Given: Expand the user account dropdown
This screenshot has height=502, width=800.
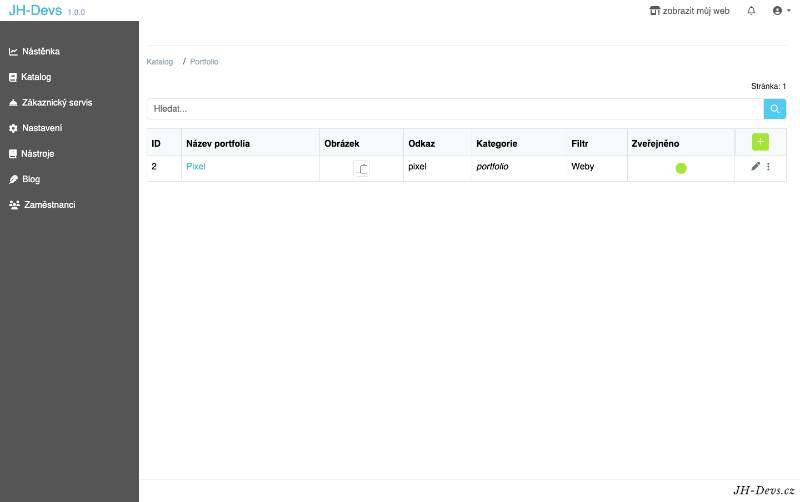Looking at the screenshot, I should (x=781, y=11).
